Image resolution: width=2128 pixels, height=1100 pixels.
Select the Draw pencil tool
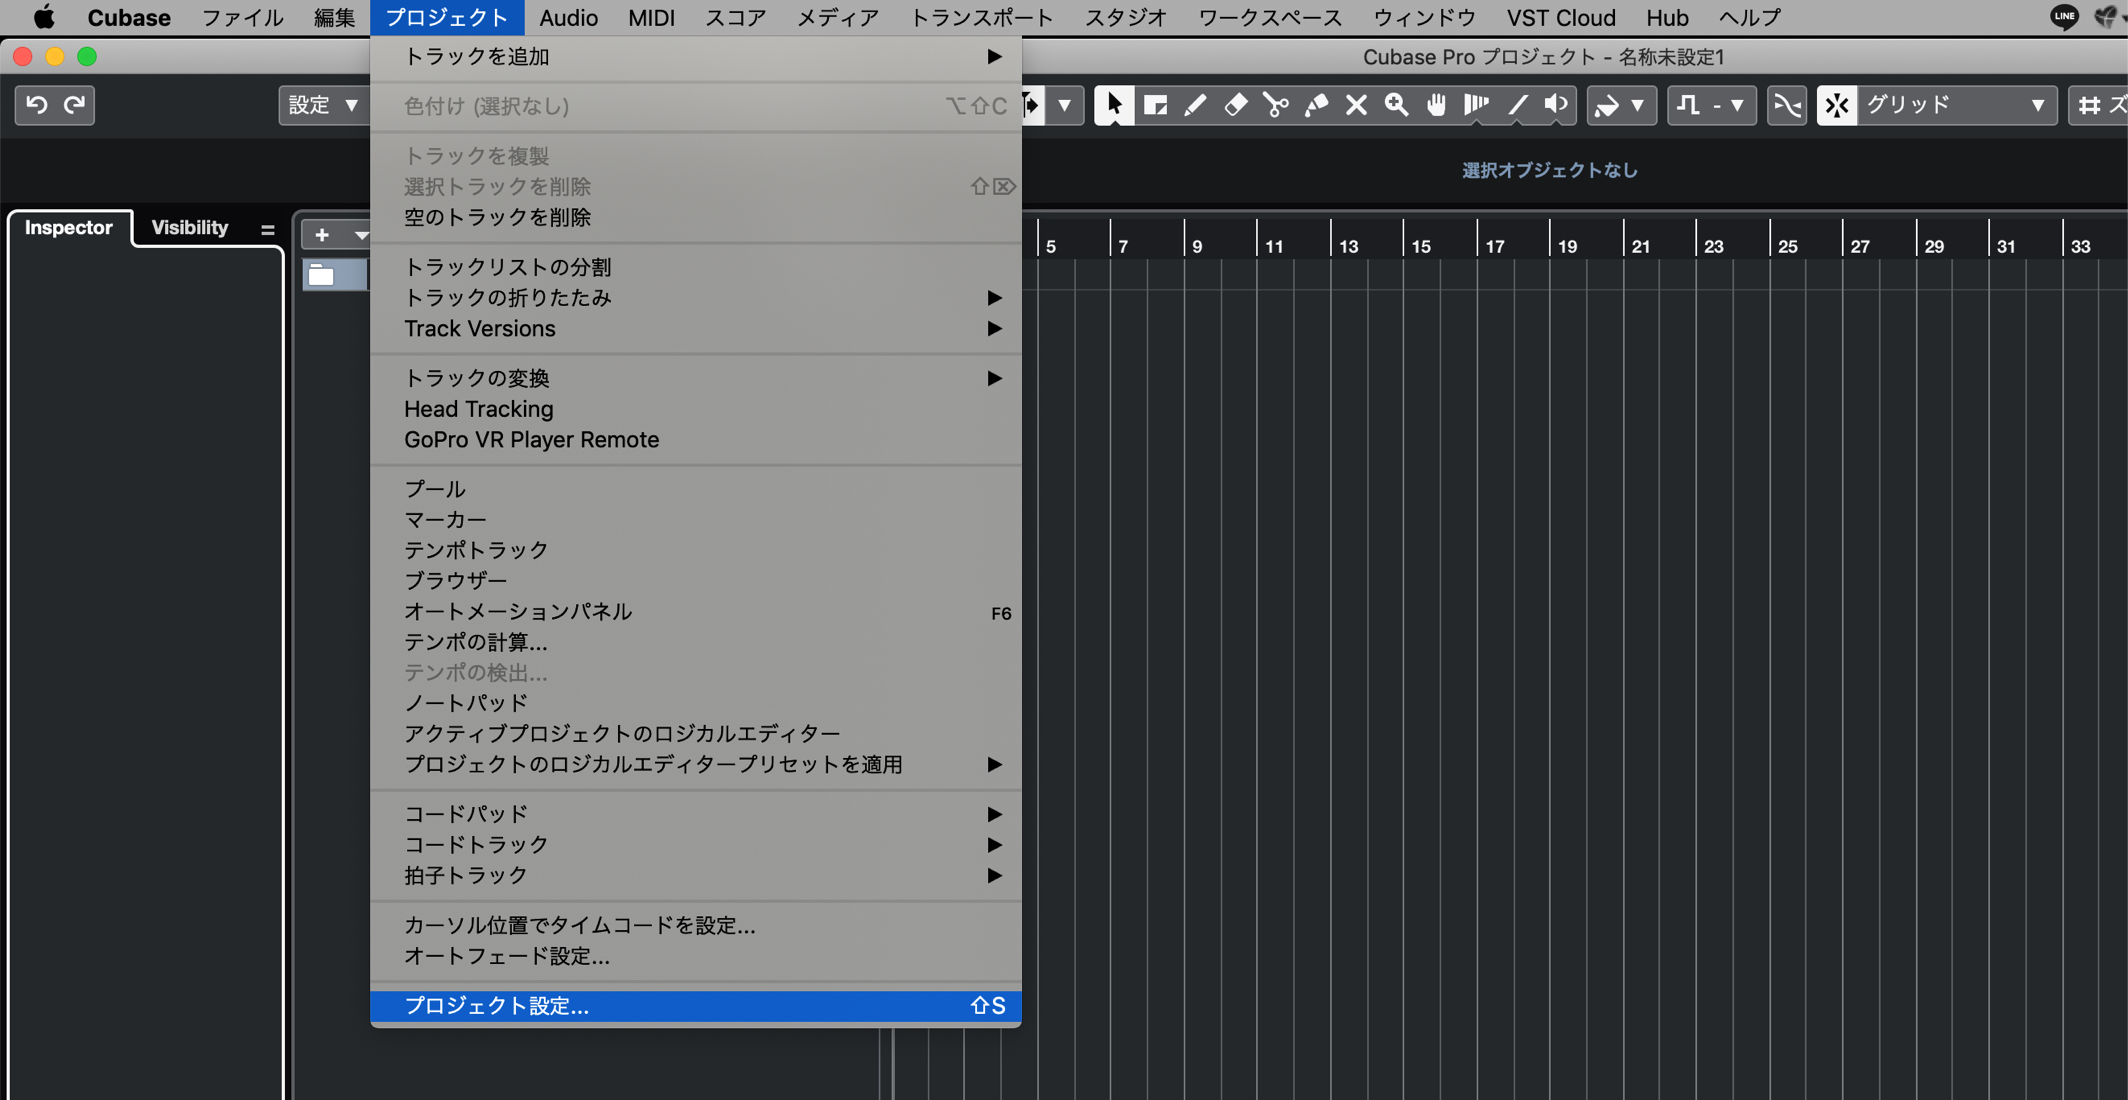(x=1195, y=105)
